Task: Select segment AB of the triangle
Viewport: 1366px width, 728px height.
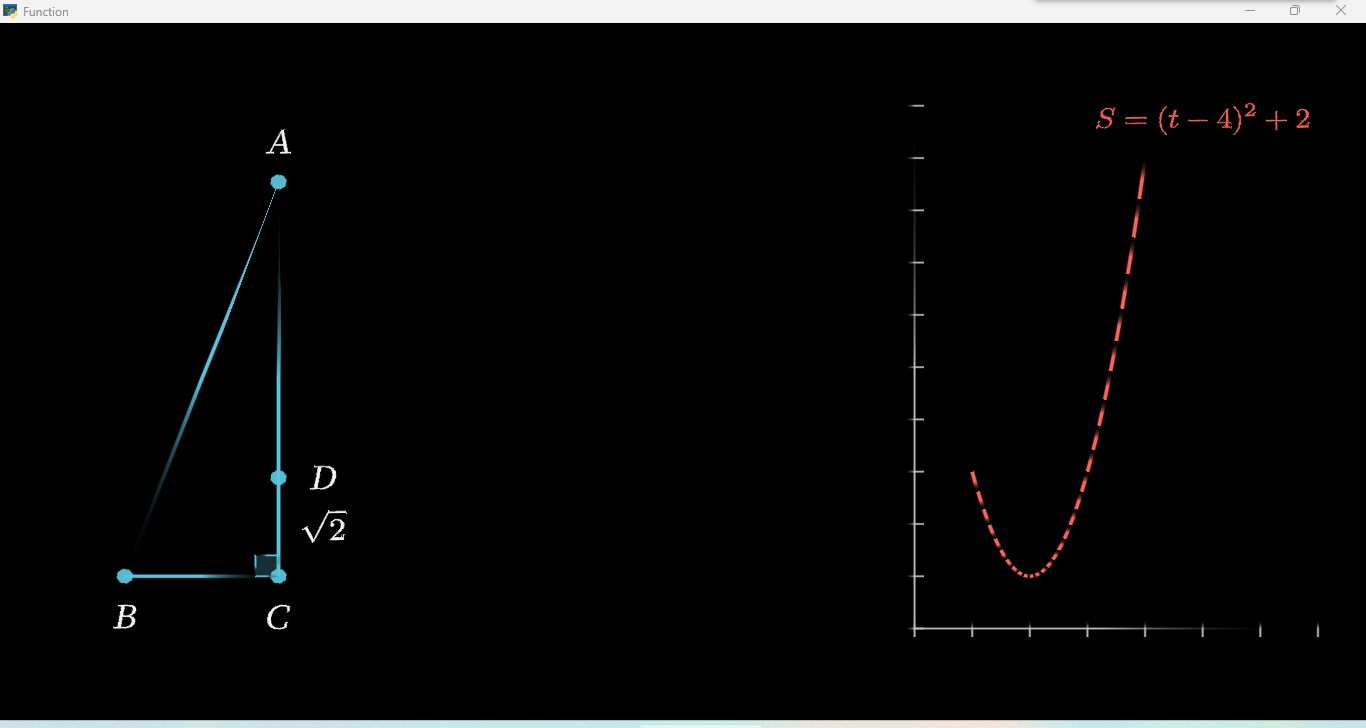Action: click(x=200, y=380)
